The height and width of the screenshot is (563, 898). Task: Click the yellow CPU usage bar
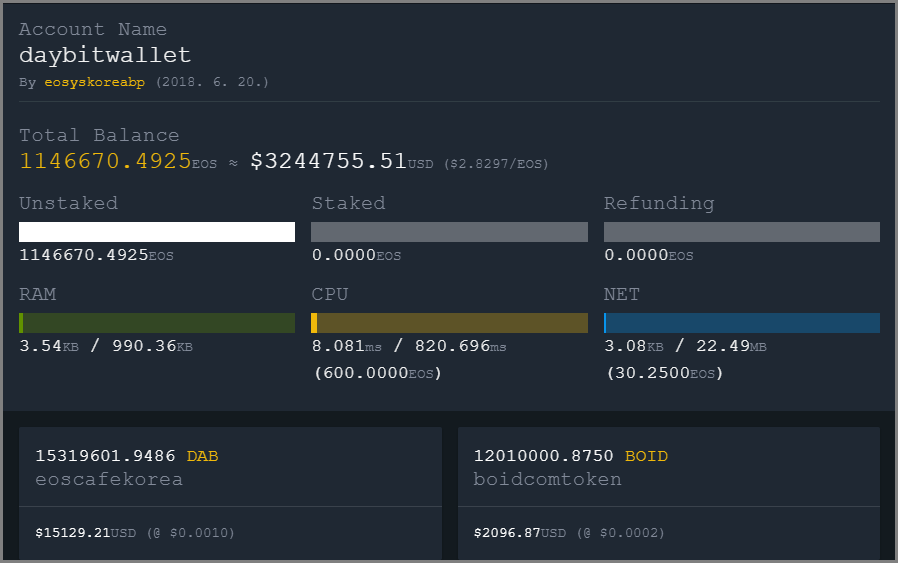coord(449,323)
